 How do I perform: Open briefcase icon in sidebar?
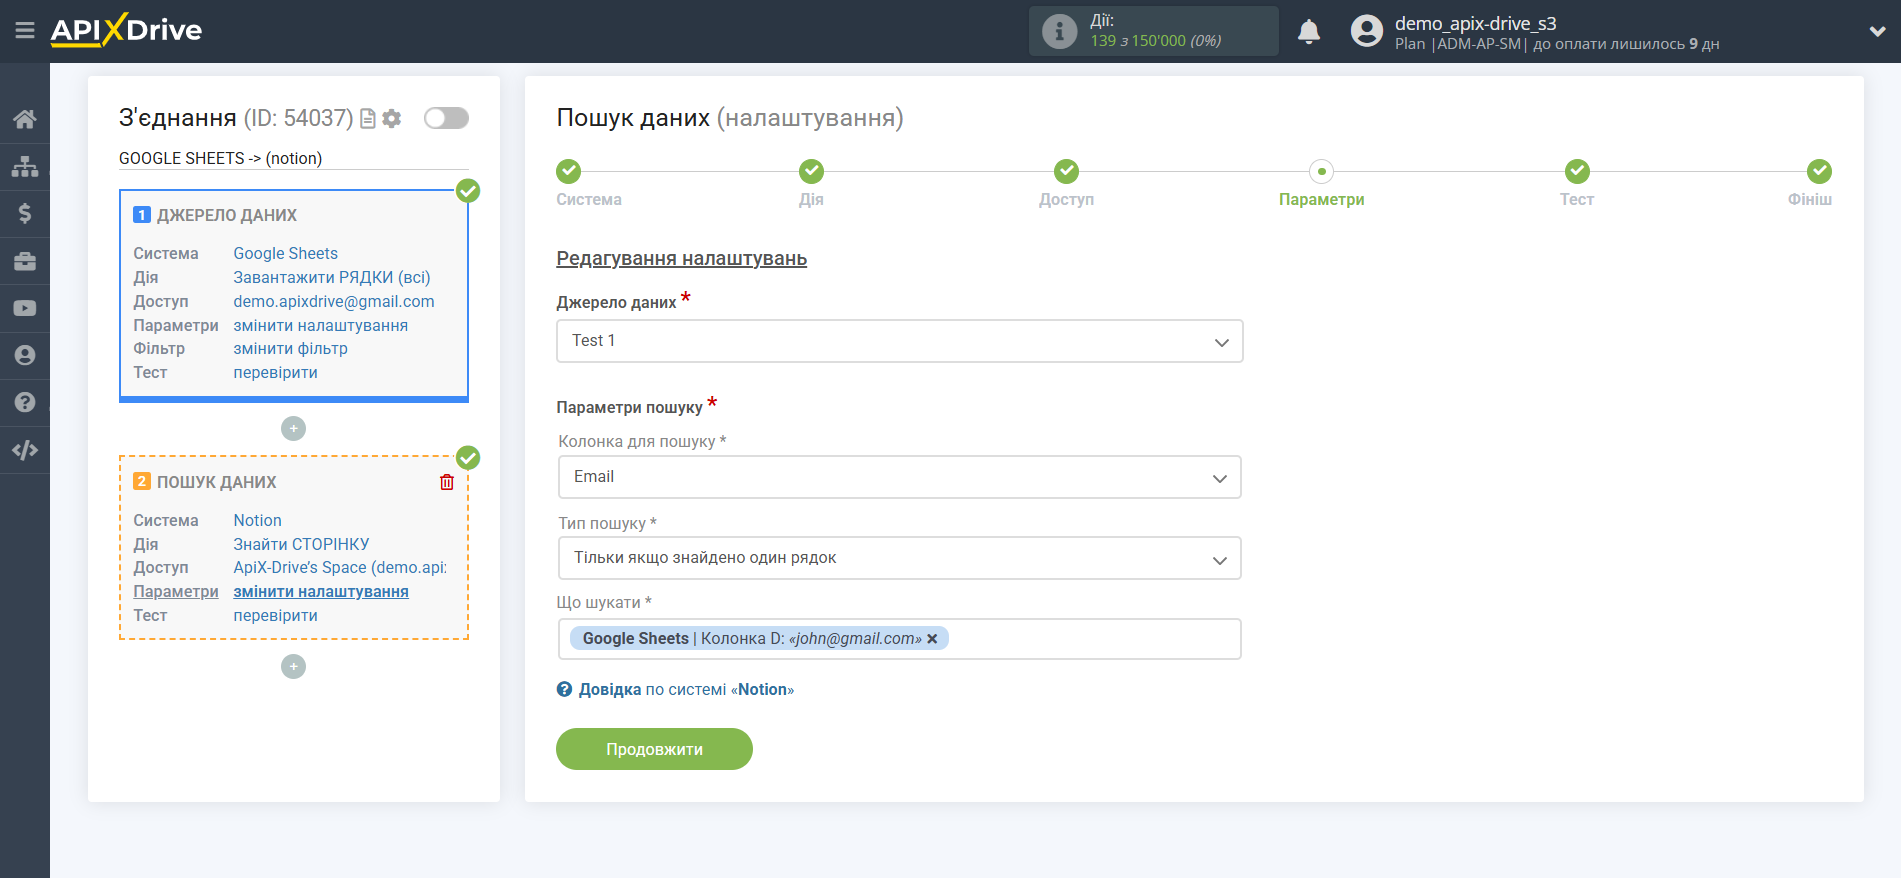point(25,261)
